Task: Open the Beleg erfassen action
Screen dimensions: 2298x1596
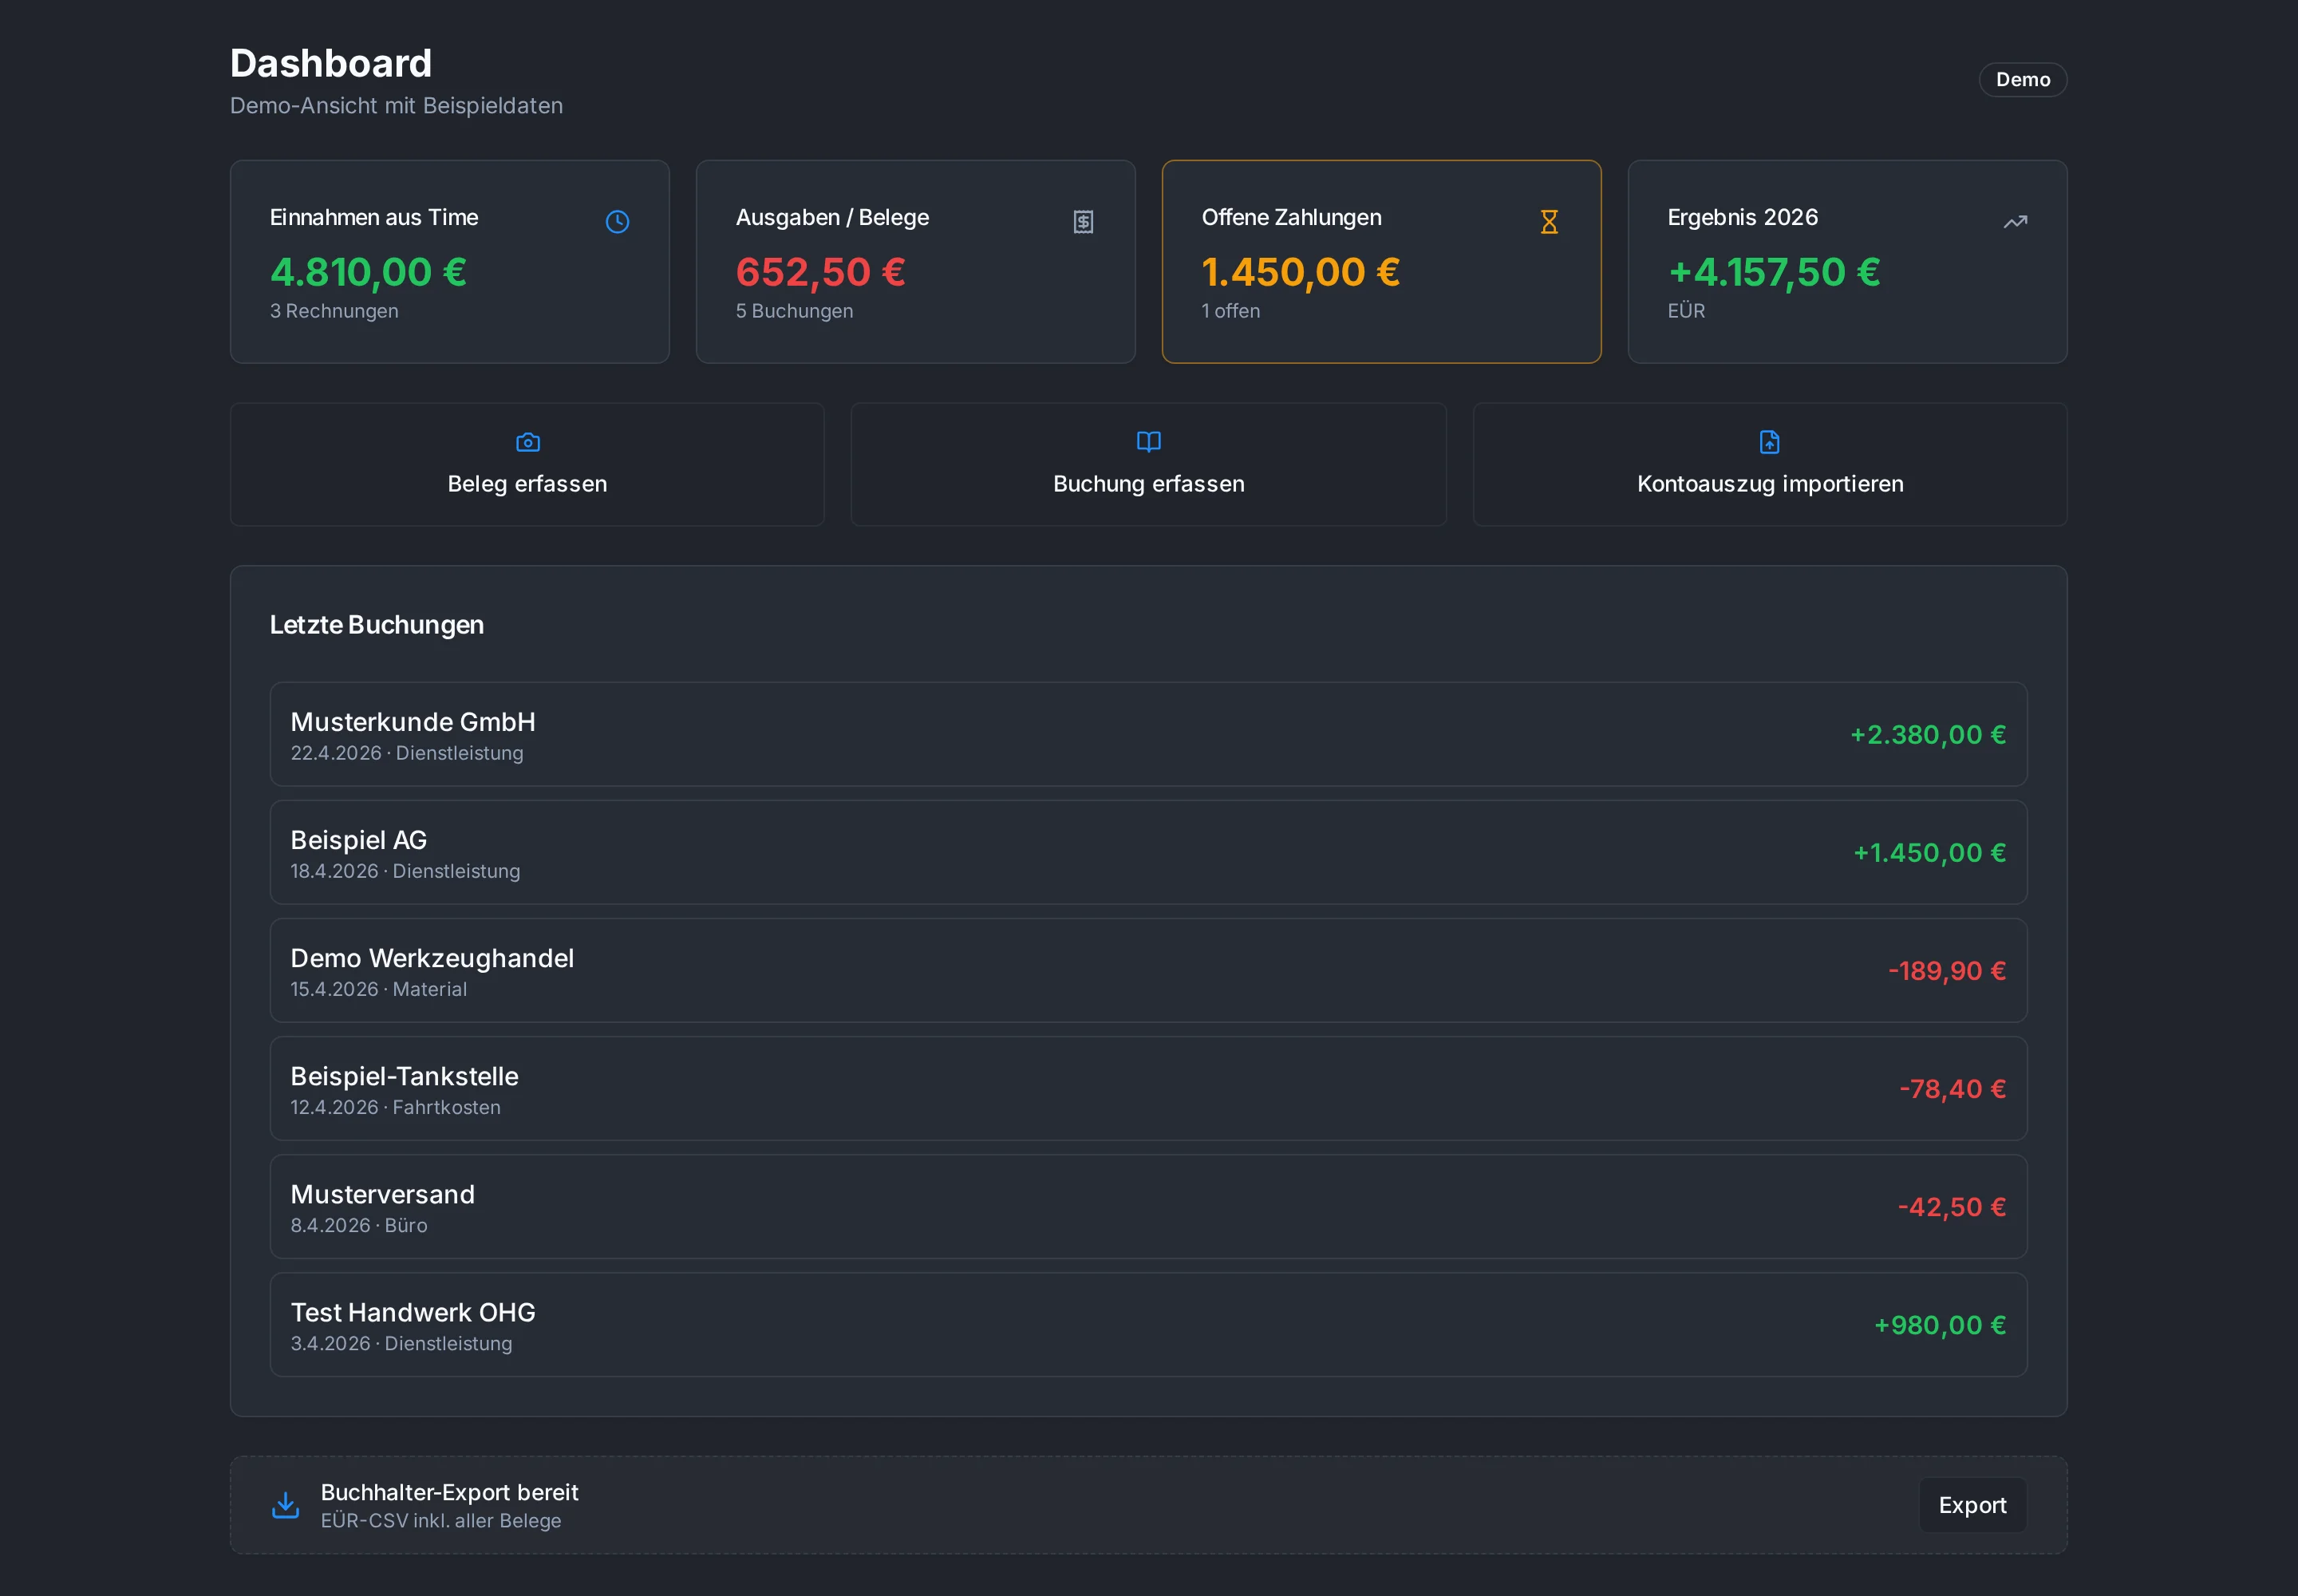Action: [527, 464]
